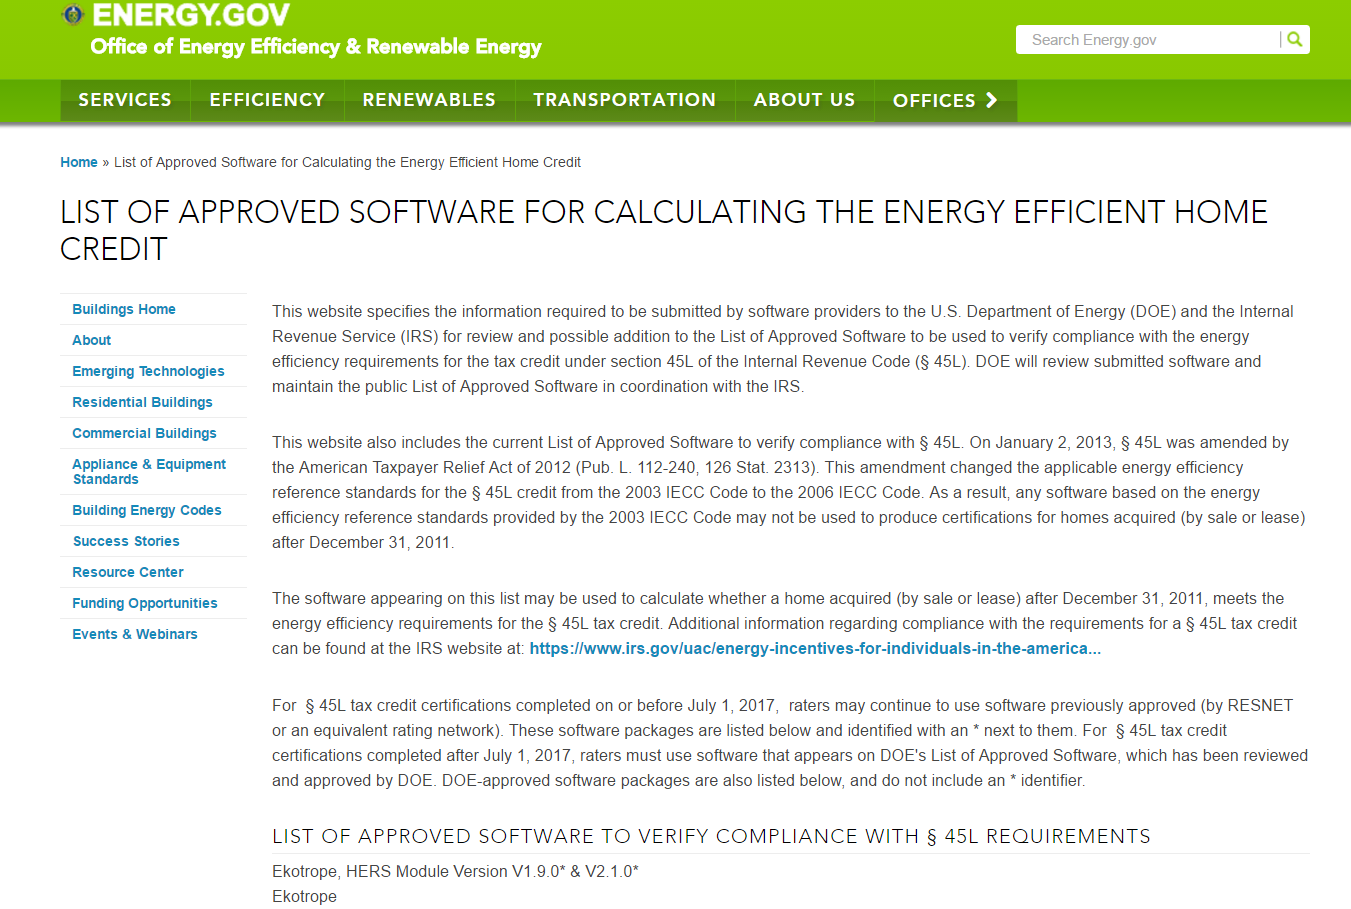The image size is (1351, 909).
Task: Open the ABOUT US menu
Action: pos(804,100)
